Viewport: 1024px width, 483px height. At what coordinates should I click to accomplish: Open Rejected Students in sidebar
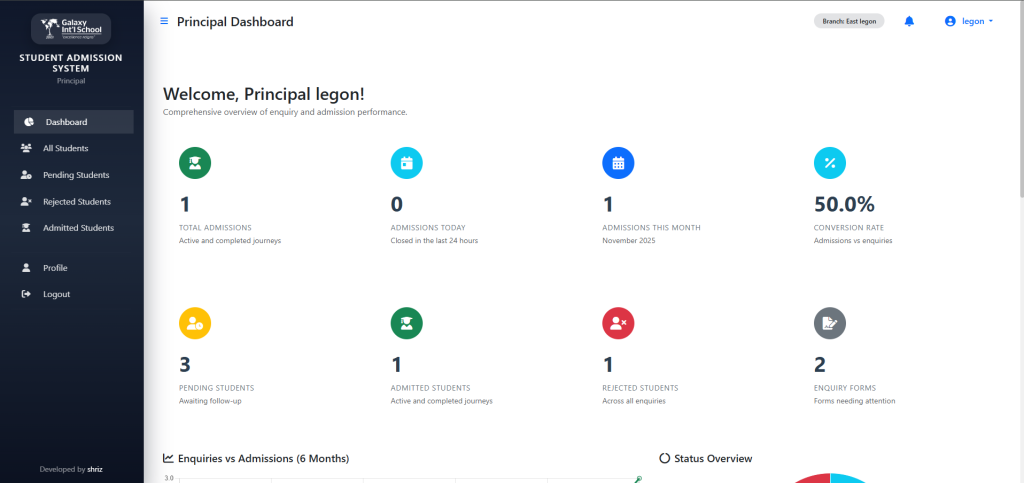76,201
